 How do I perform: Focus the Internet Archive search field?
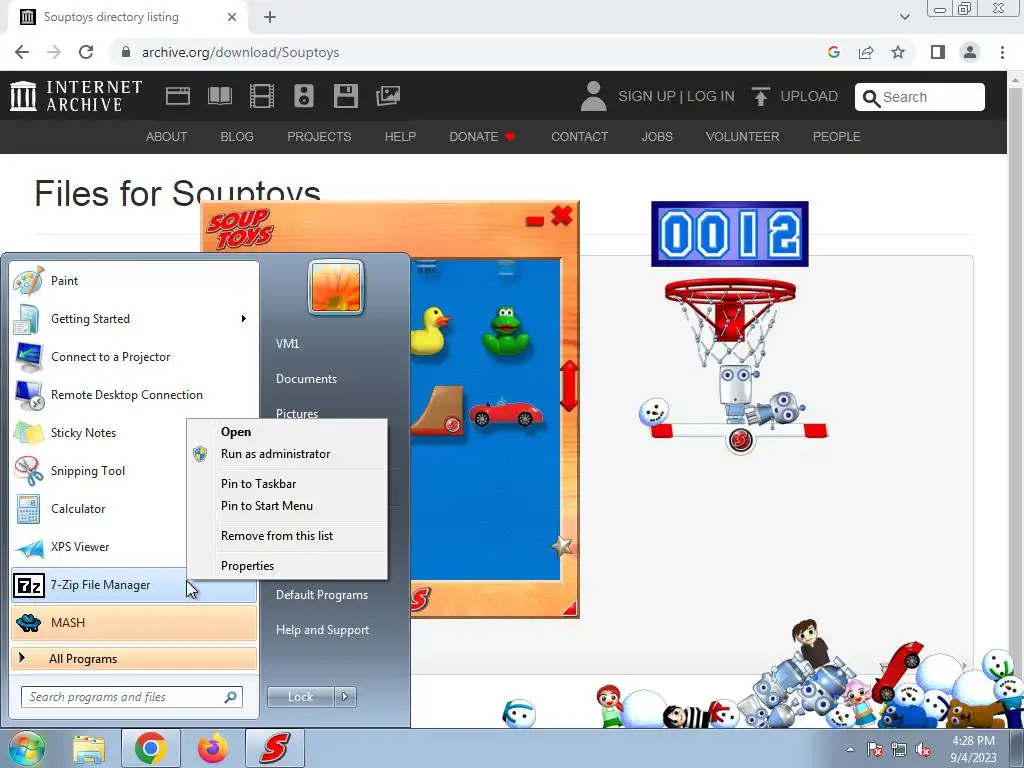coord(920,97)
